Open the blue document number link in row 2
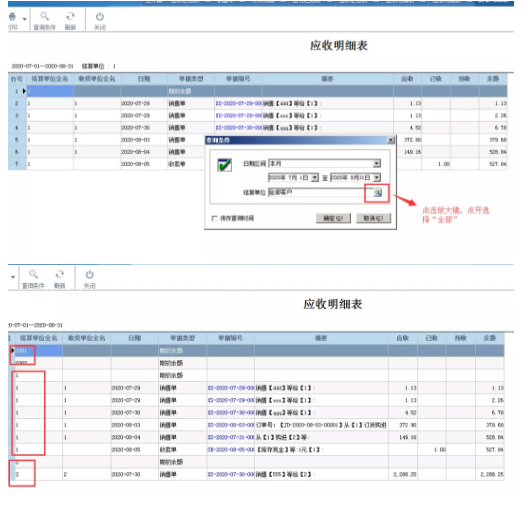Viewport: 528px width, 518px height. tap(239, 103)
